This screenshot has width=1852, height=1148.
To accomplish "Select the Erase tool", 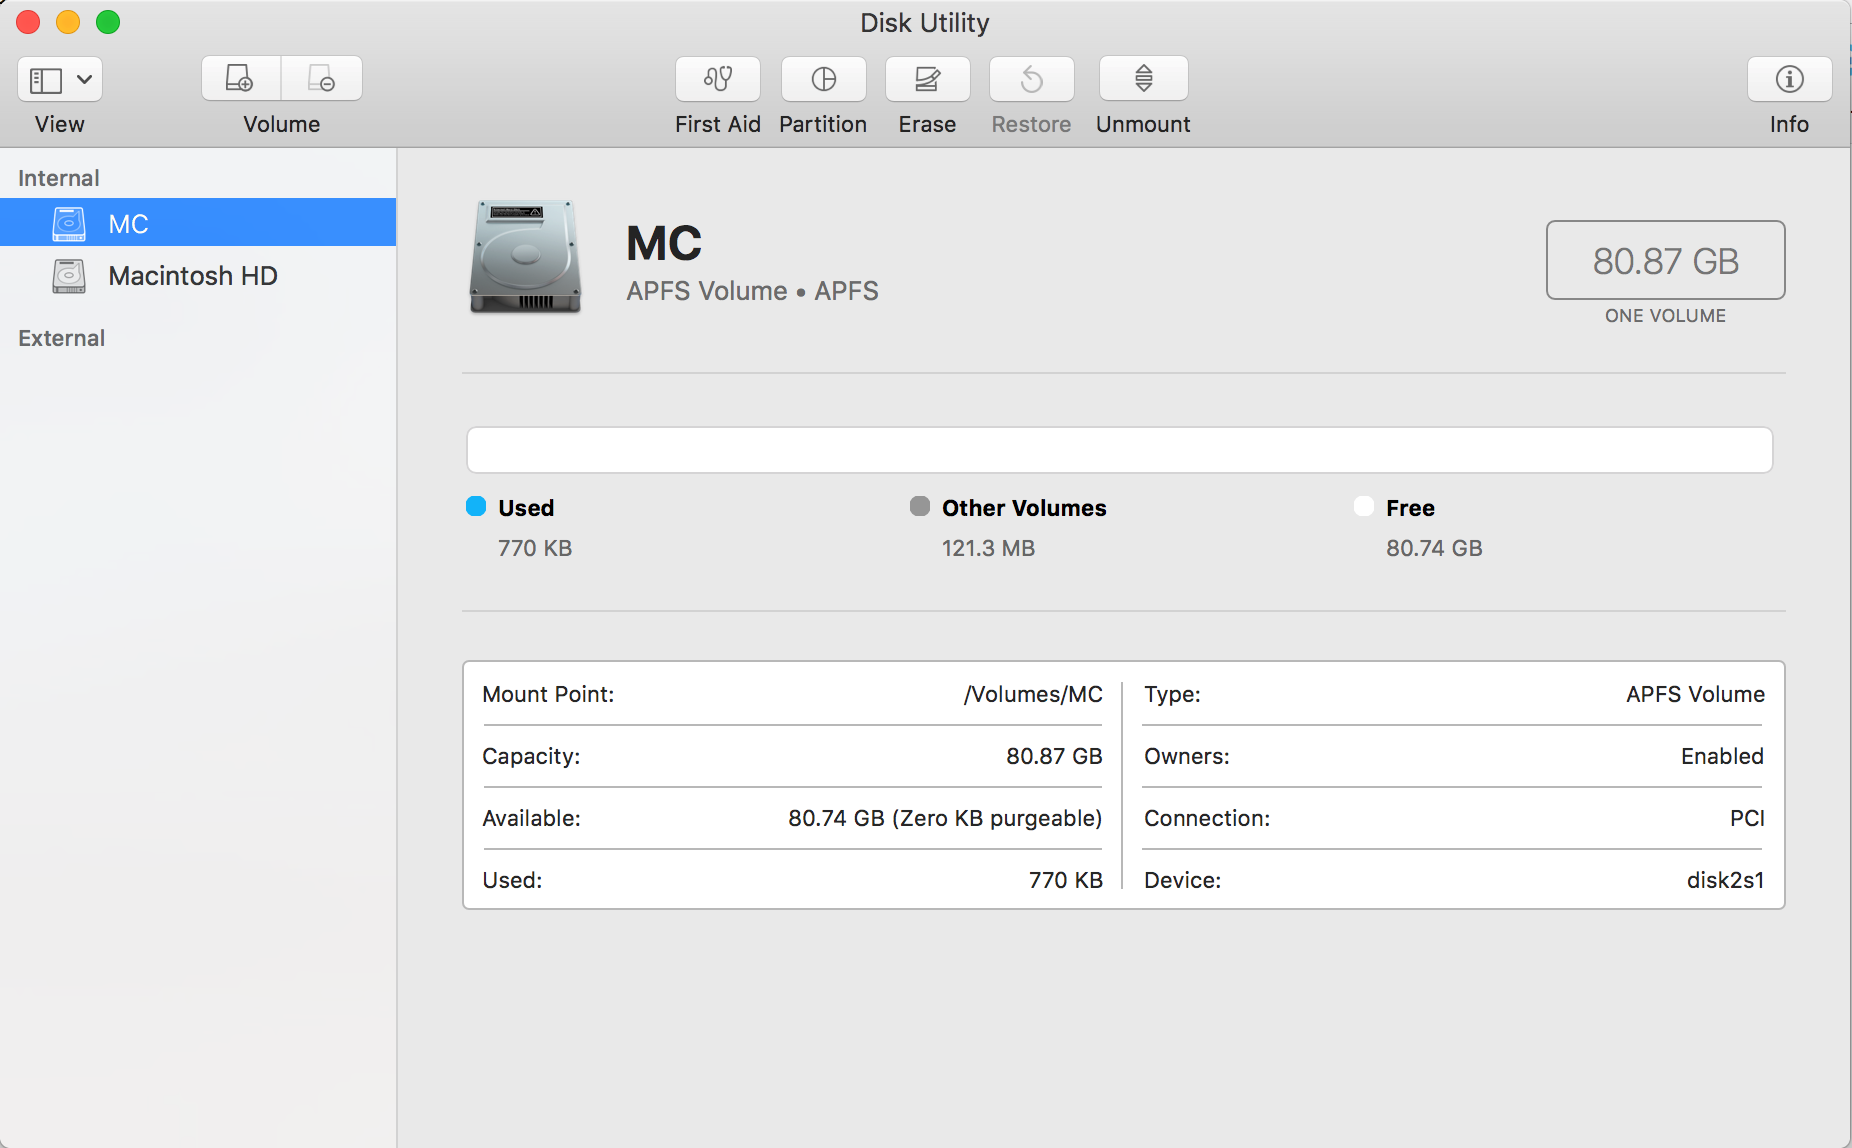I will coord(927,79).
